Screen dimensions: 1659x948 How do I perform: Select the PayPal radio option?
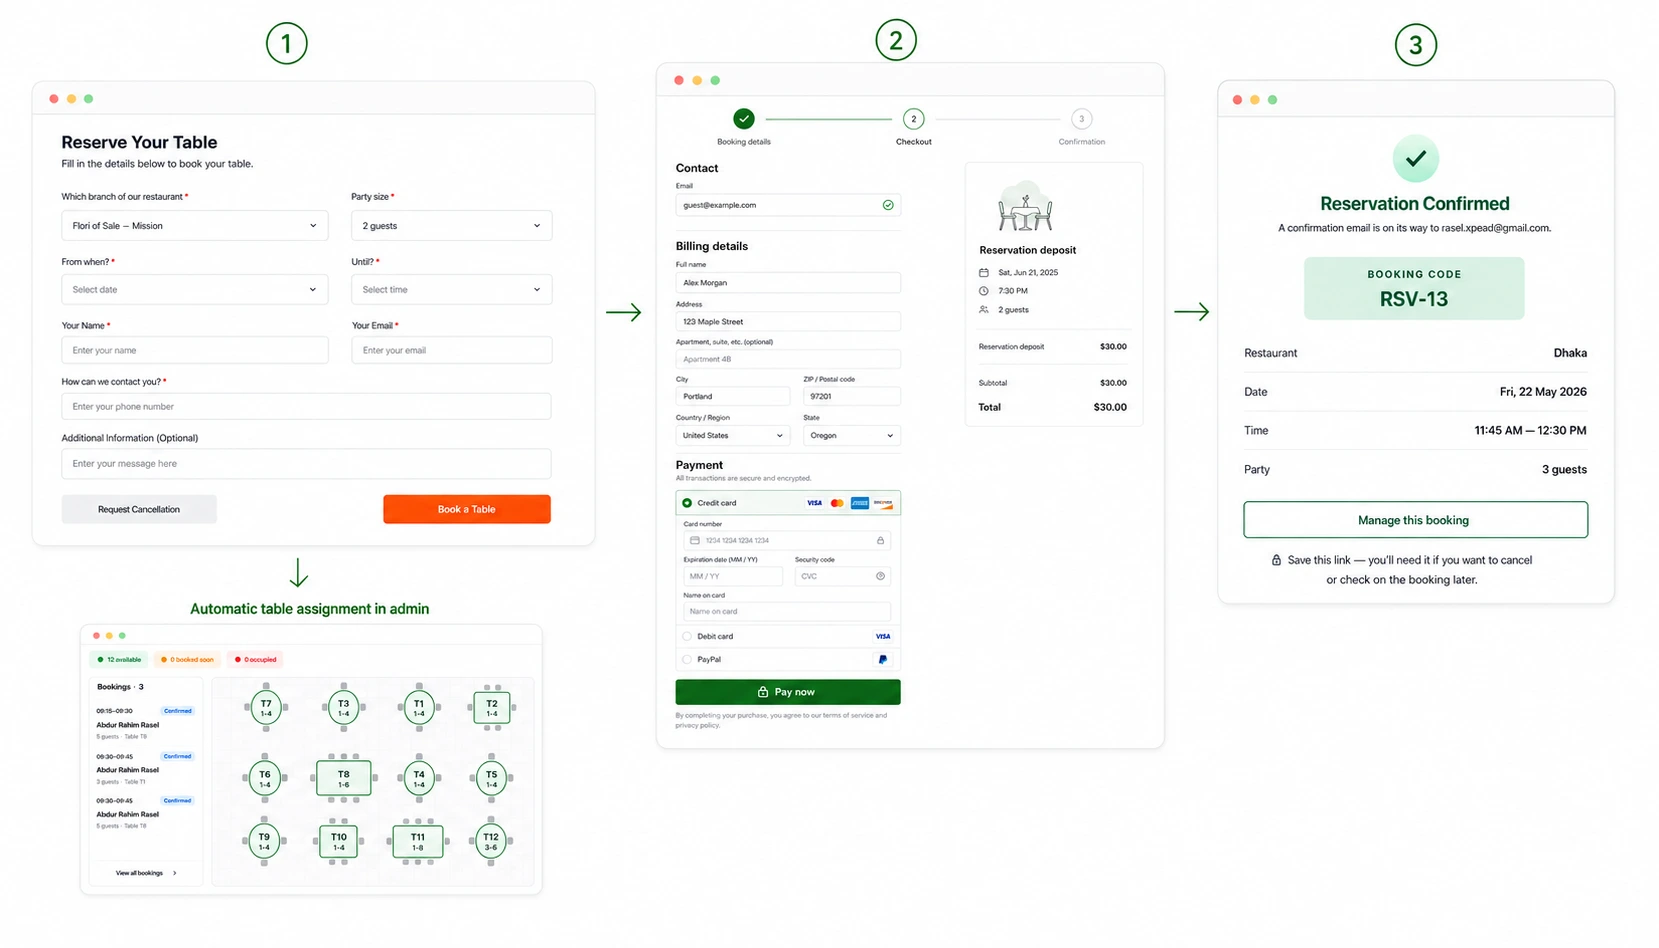[x=687, y=660]
